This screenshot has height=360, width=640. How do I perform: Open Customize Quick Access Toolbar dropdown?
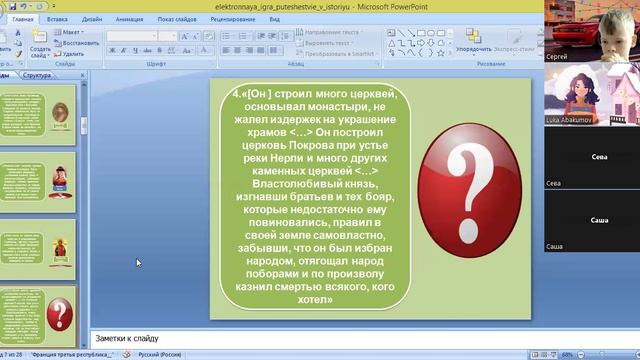pos(53,7)
